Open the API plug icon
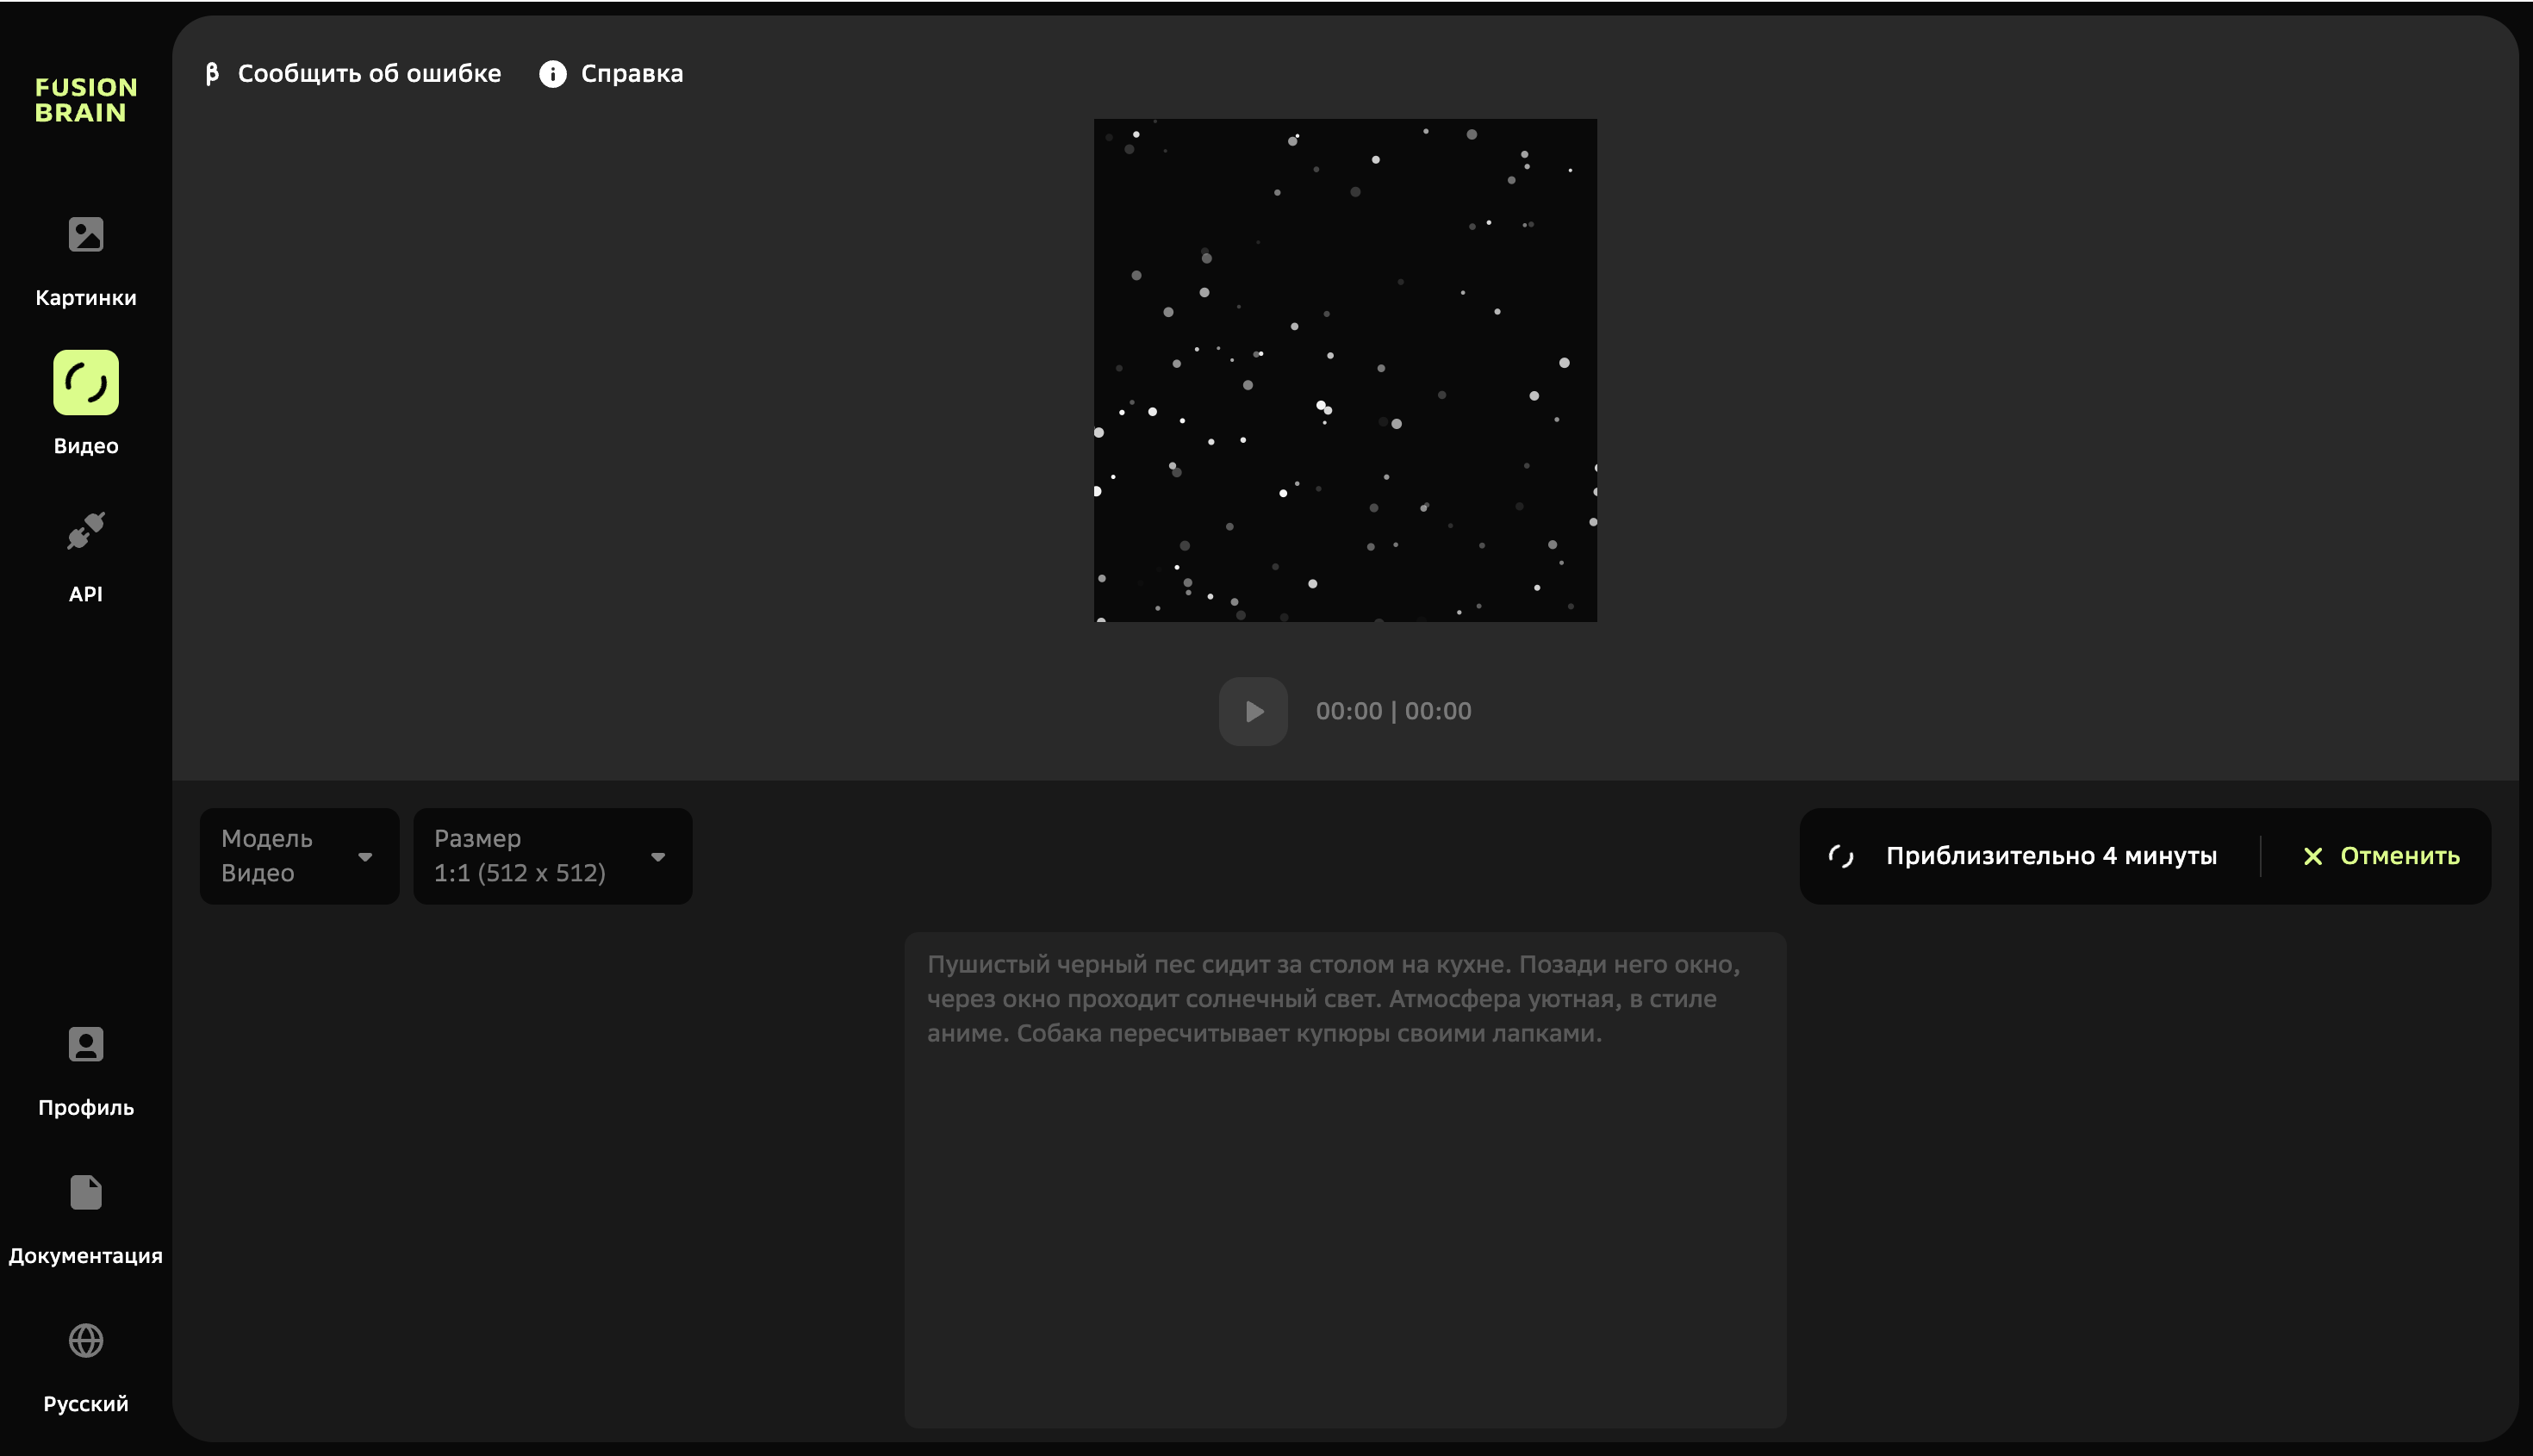This screenshot has height=1456, width=2533. click(x=86, y=531)
